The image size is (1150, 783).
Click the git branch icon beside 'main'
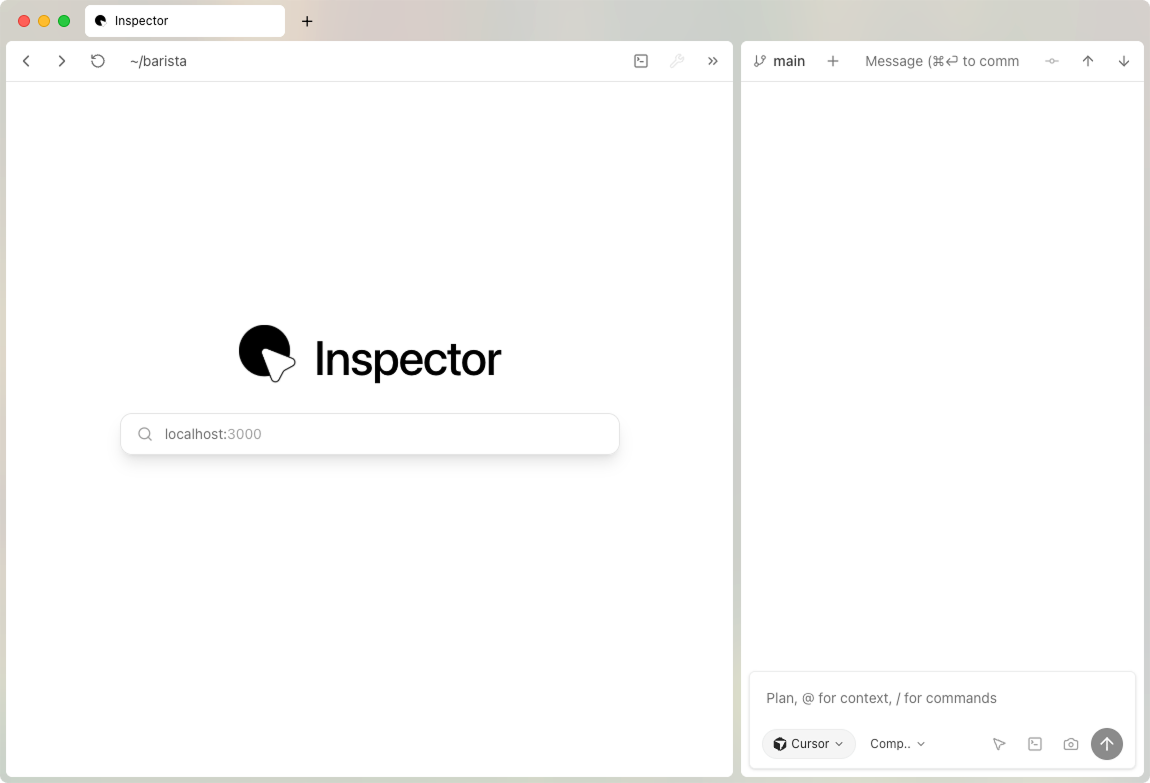tap(760, 61)
